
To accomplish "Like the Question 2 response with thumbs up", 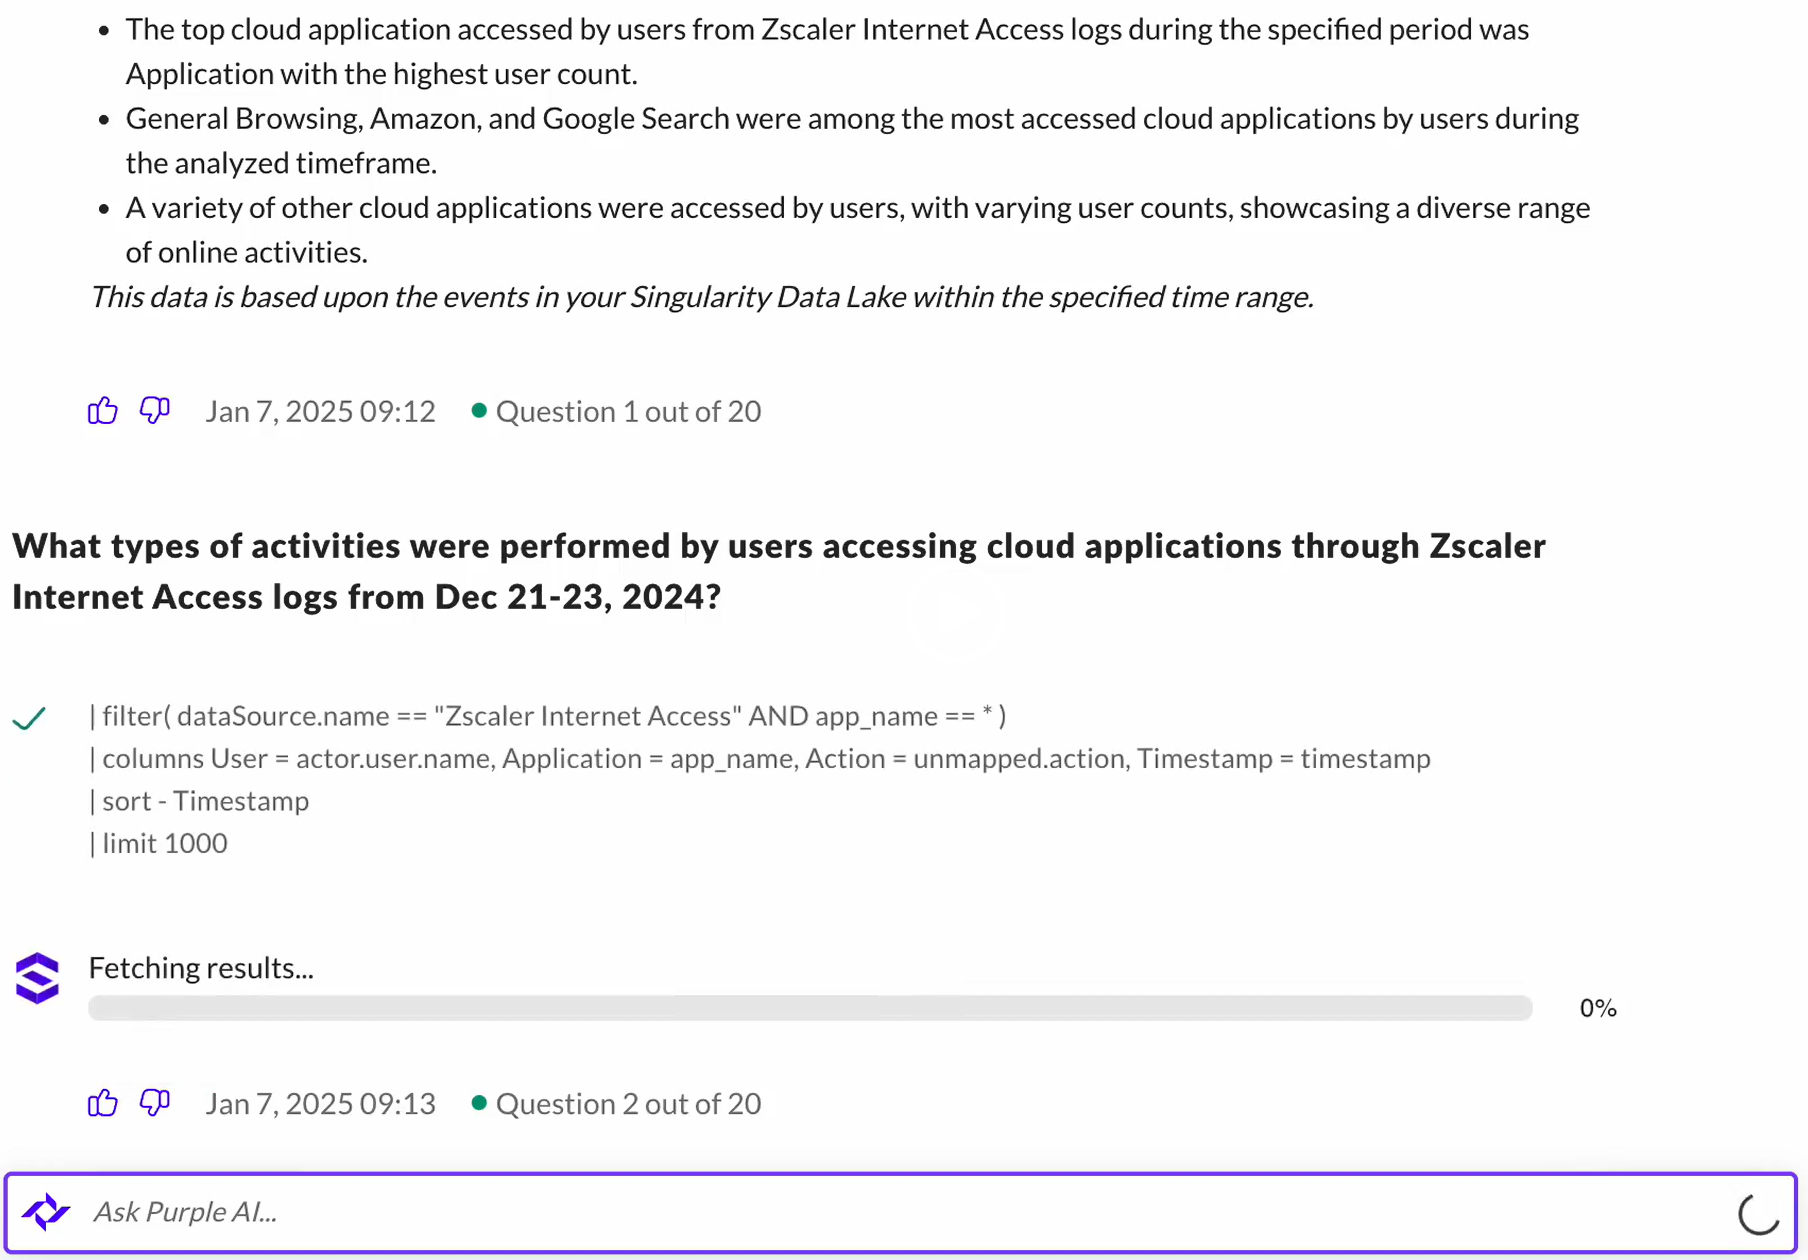I will point(102,1103).
